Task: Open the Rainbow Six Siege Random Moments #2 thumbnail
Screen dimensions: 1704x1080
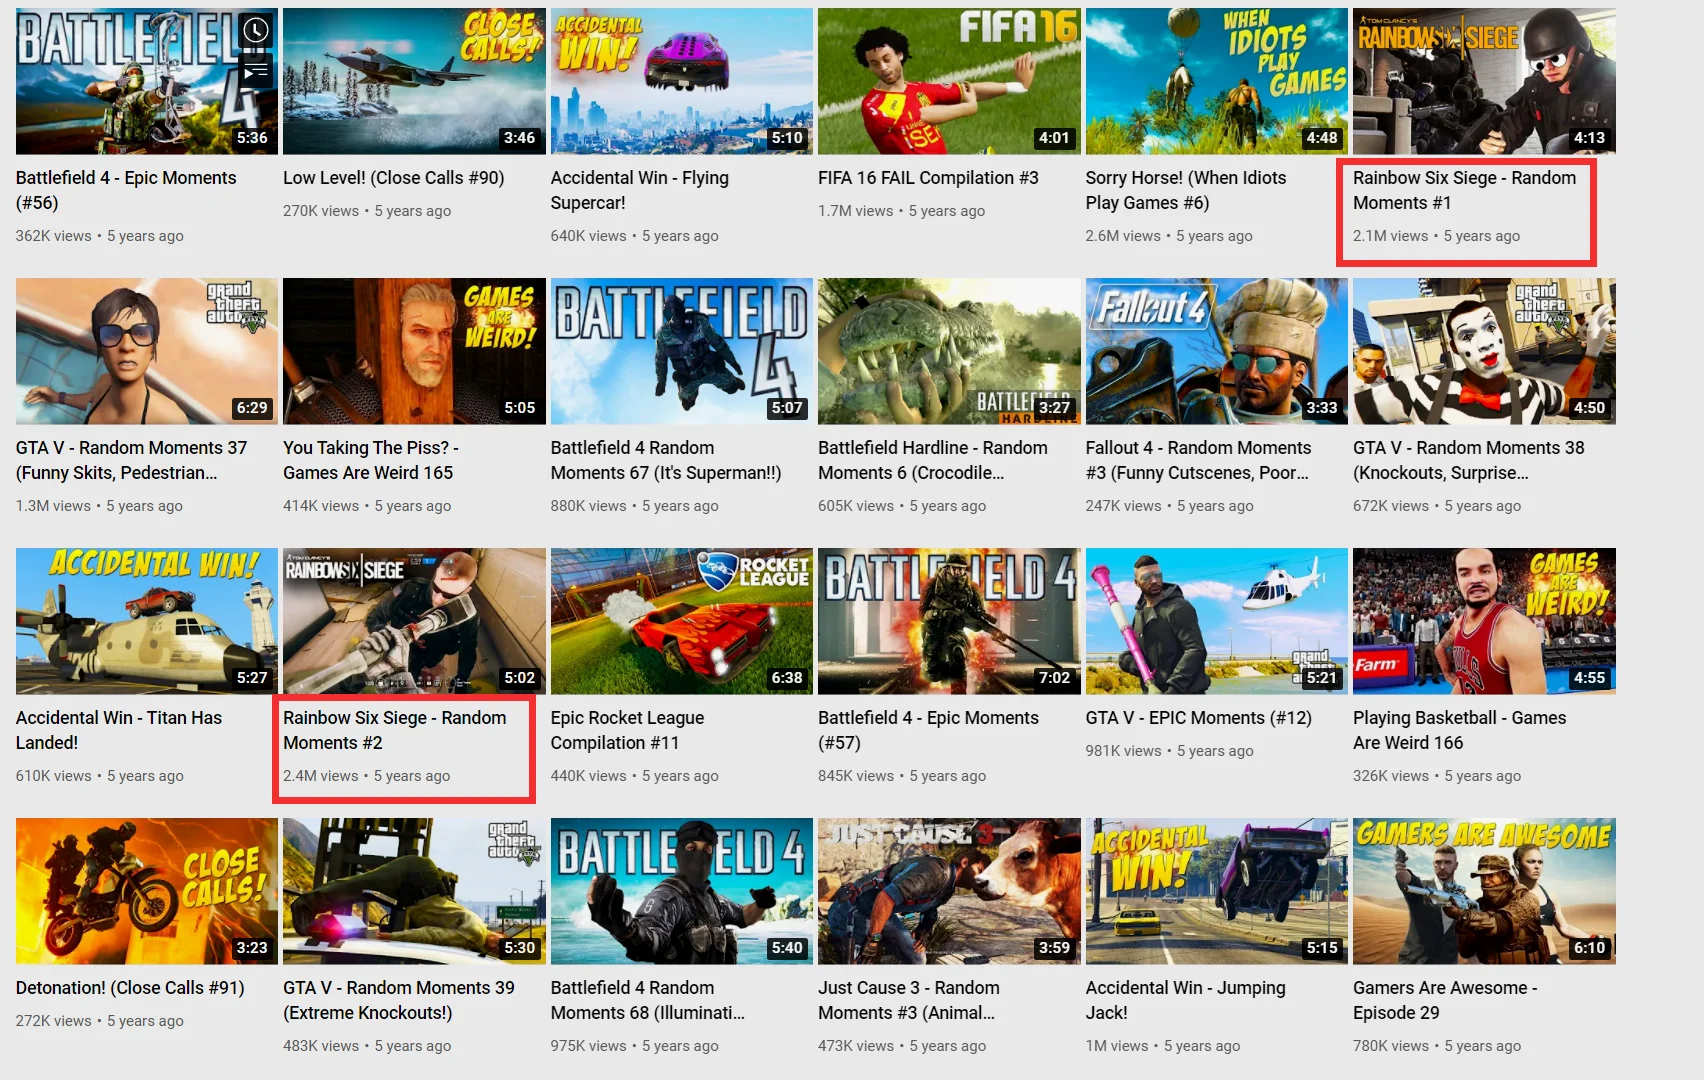Action: coord(414,621)
